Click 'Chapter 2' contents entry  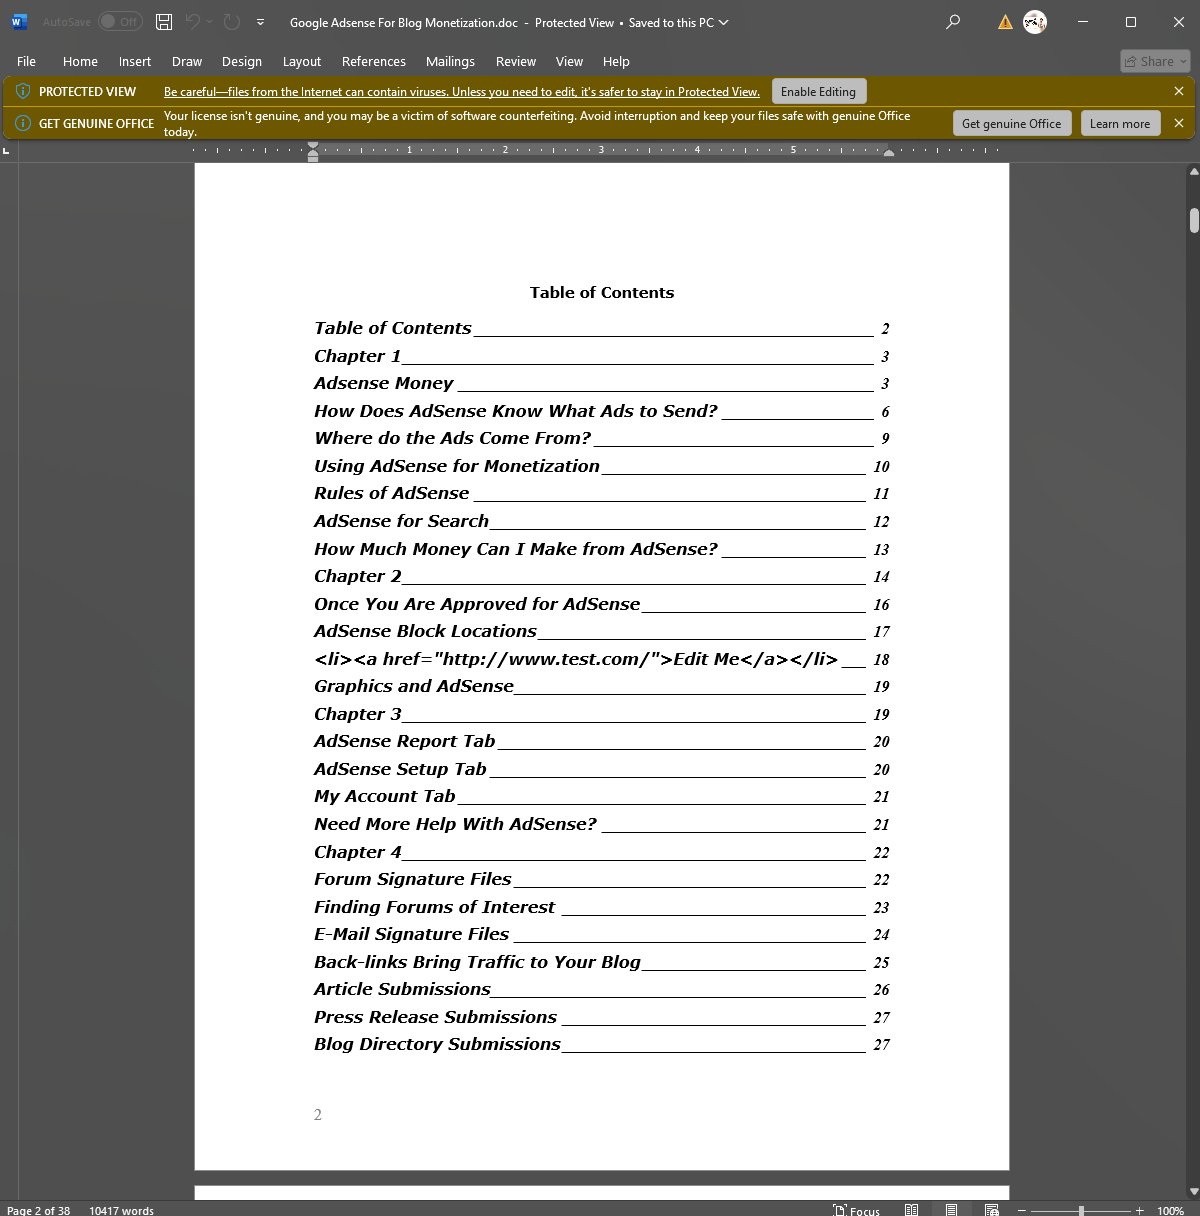click(x=602, y=576)
